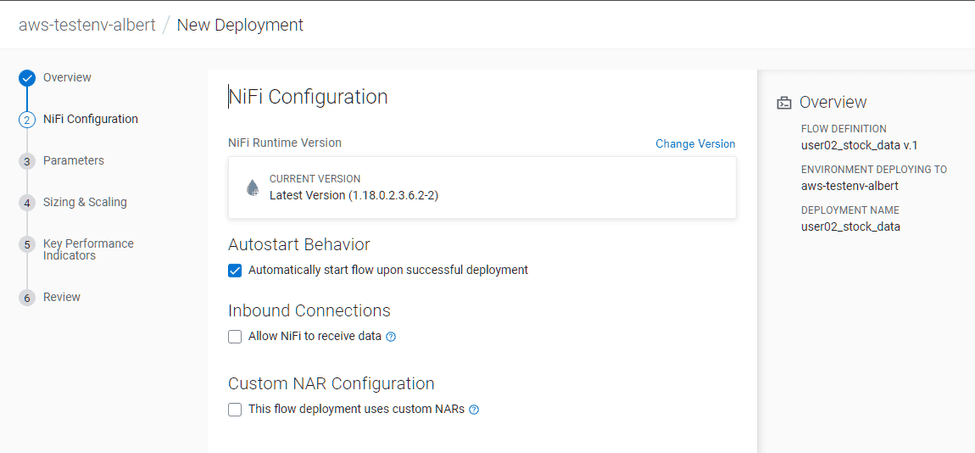Select the NiFi Configuration step
Viewport: 975px width, 453px height.
click(x=91, y=119)
